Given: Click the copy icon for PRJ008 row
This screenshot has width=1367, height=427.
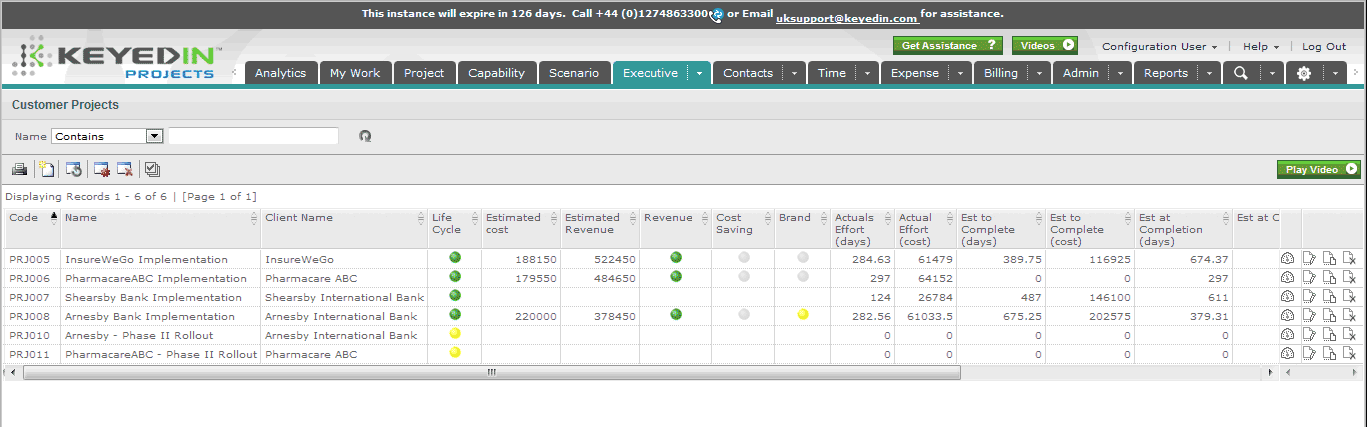Looking at the screenshot, I should click(1330, 316).
